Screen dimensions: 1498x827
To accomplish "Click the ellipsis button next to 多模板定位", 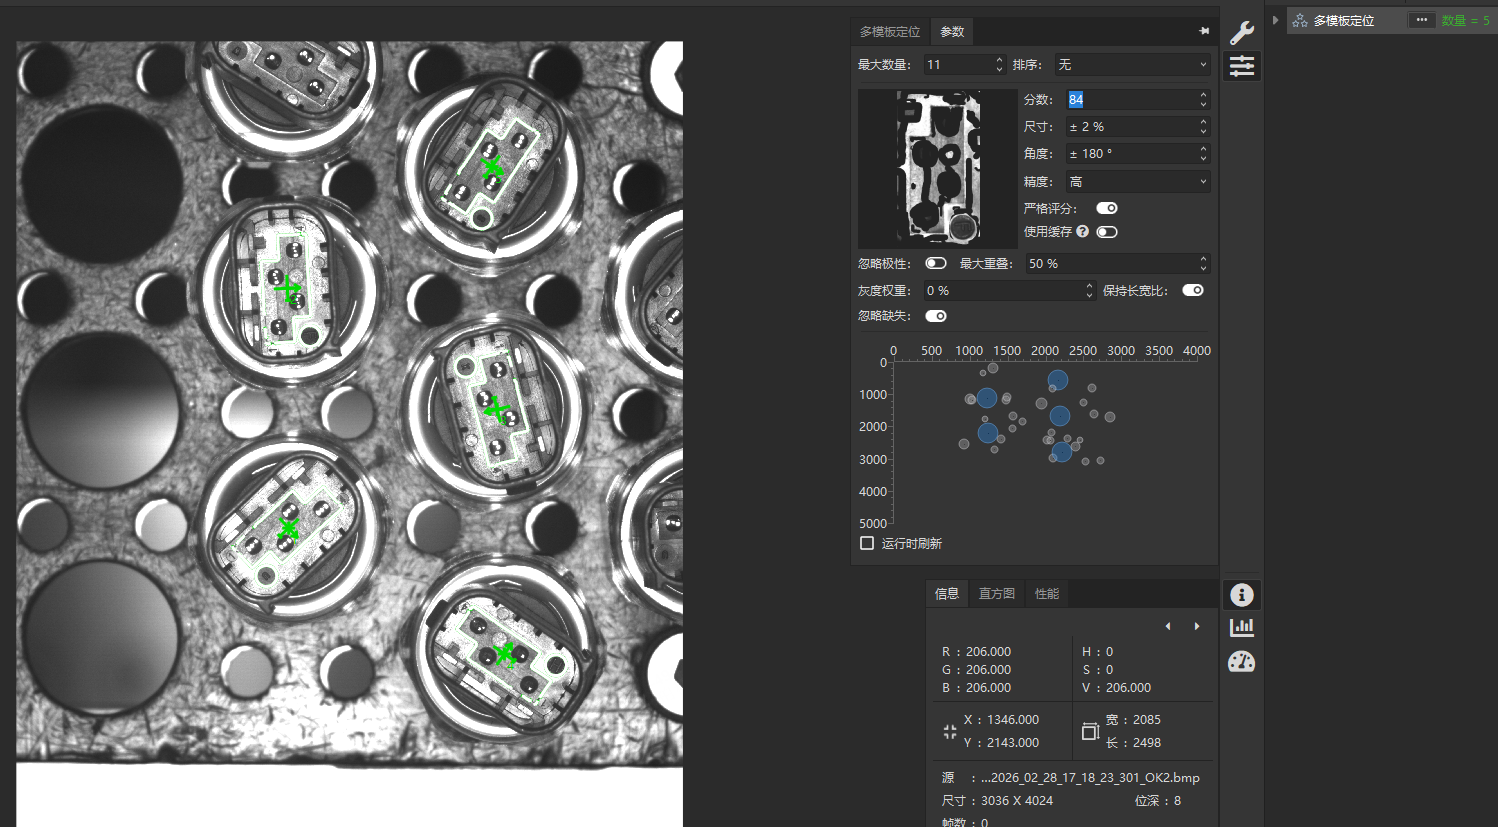I will 1421,20.
